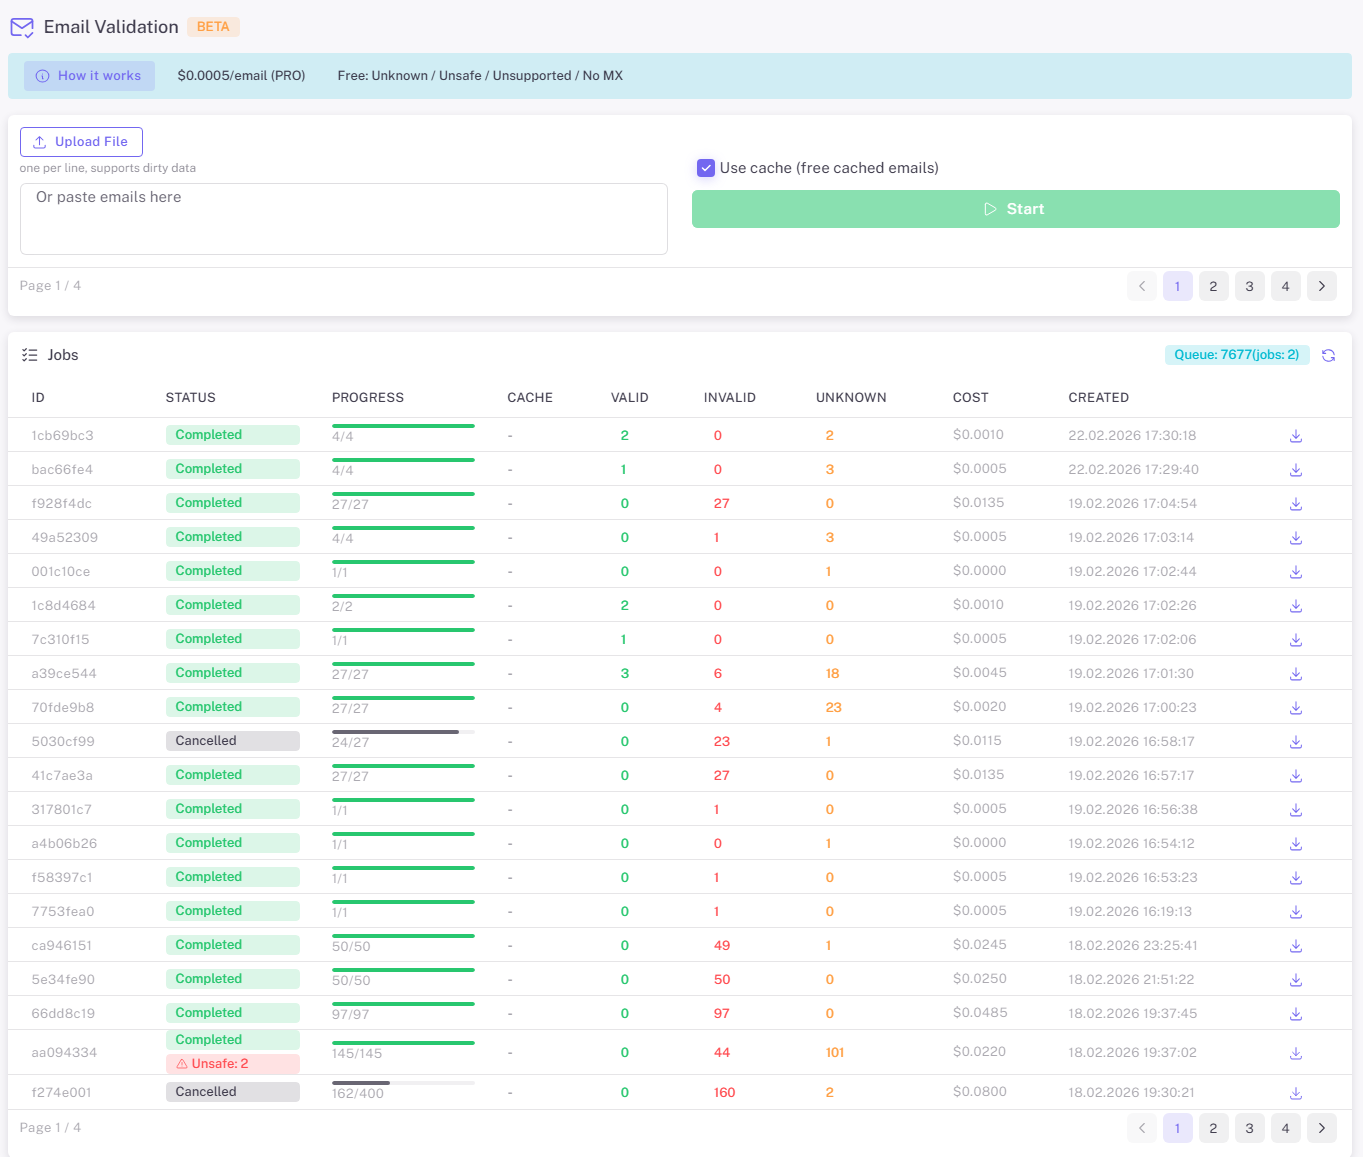The image size is (1363, 1157).
Task: Go to next page in top pagination
Action: pos(1321,286)
